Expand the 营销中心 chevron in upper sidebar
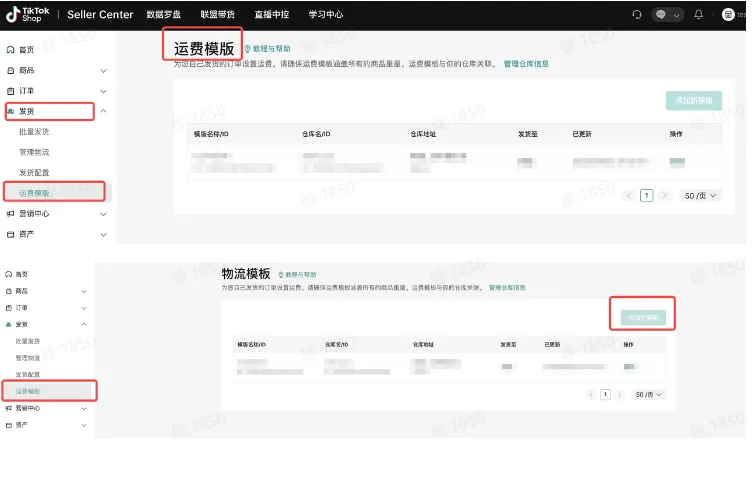The height and width of the screenshot is (489, 754). click(x=103, y=214)
